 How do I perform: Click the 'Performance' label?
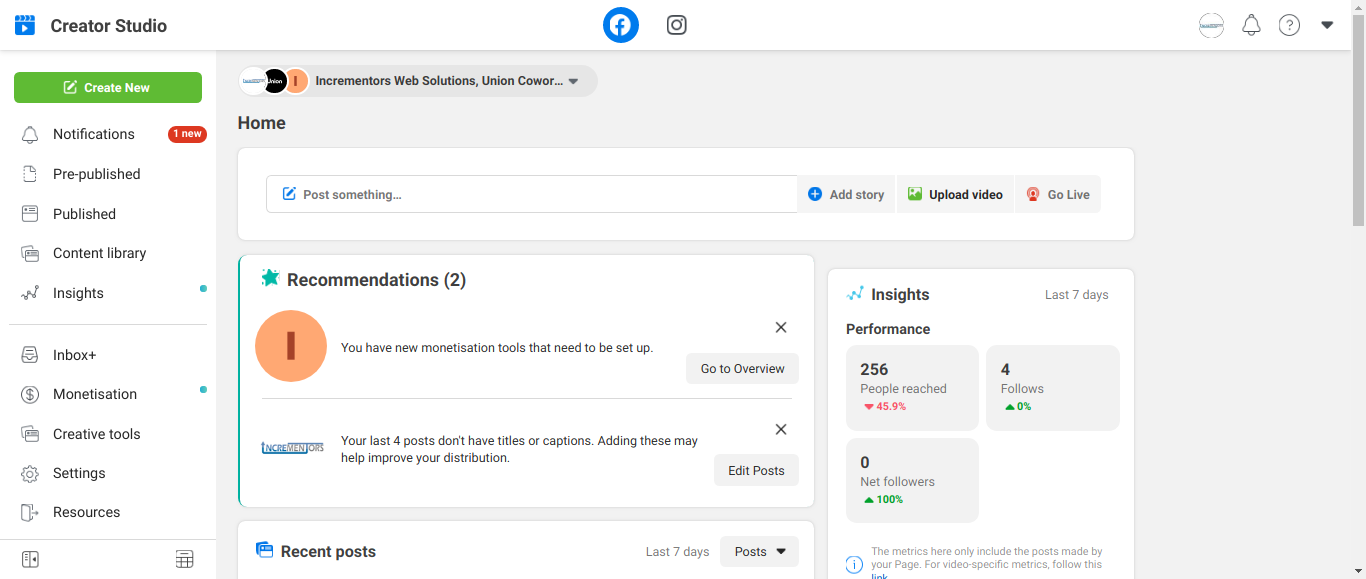888,329
